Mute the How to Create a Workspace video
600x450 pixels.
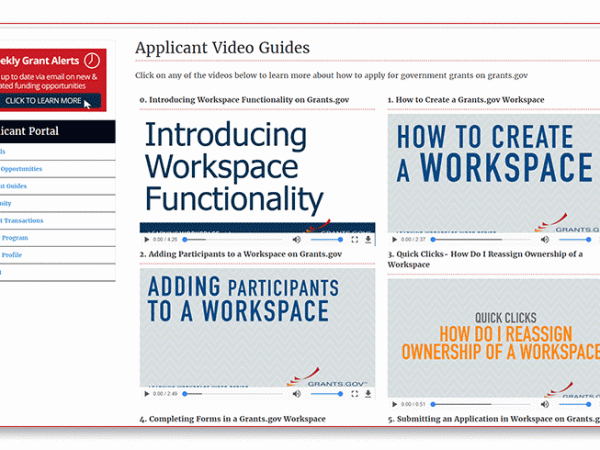(x=544, y=240)
